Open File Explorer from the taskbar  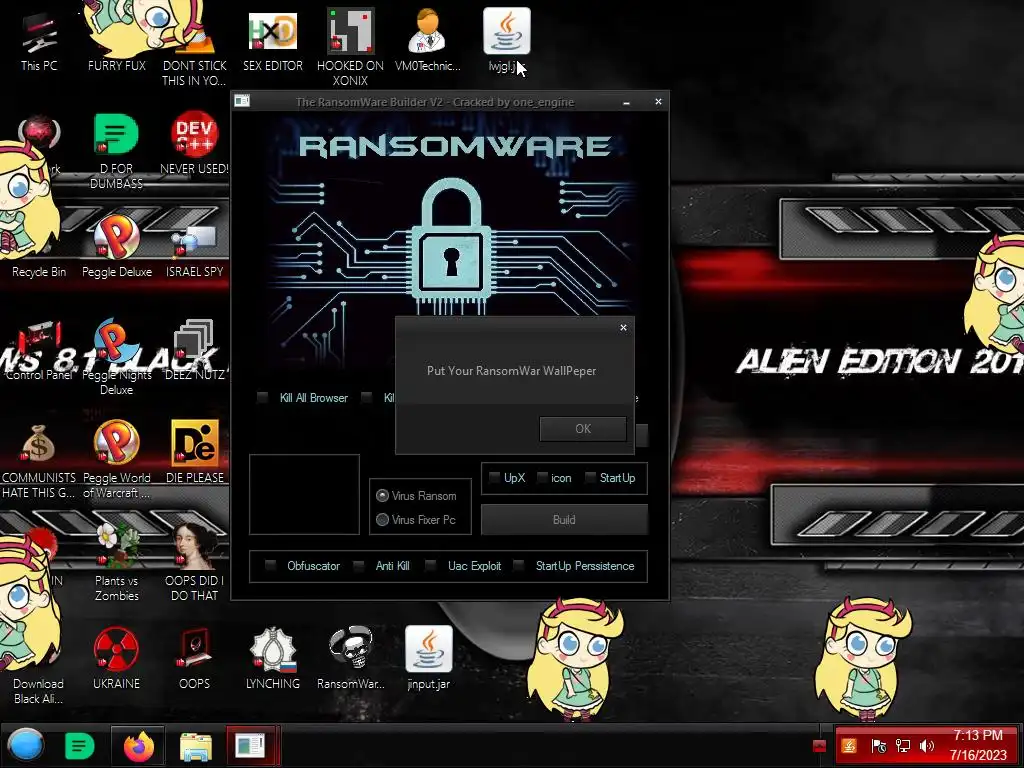coord(195,746)
